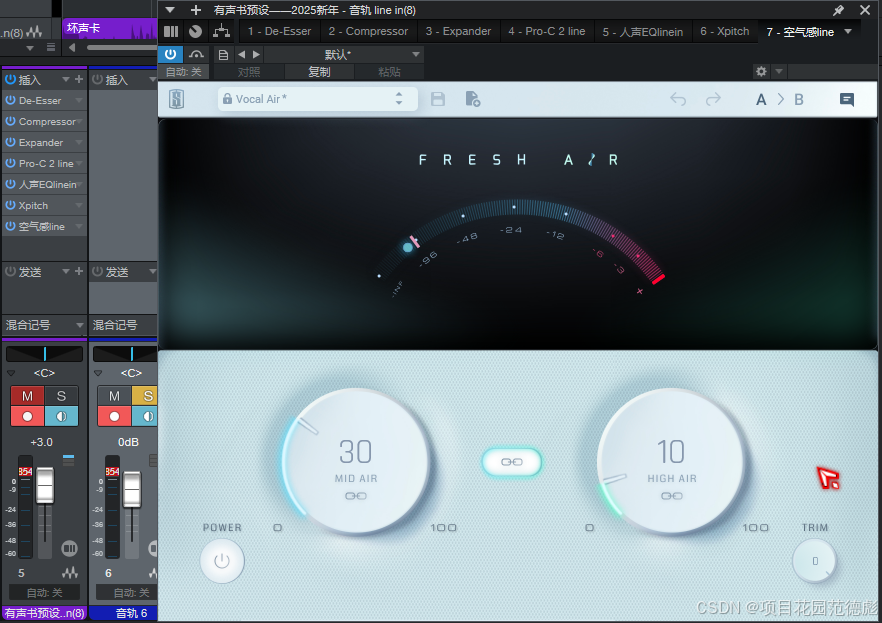The height and width of the screenshot is (623, 882).
Task: Open plugin window dropdown arrow at top-left
Action: [170, 10]
